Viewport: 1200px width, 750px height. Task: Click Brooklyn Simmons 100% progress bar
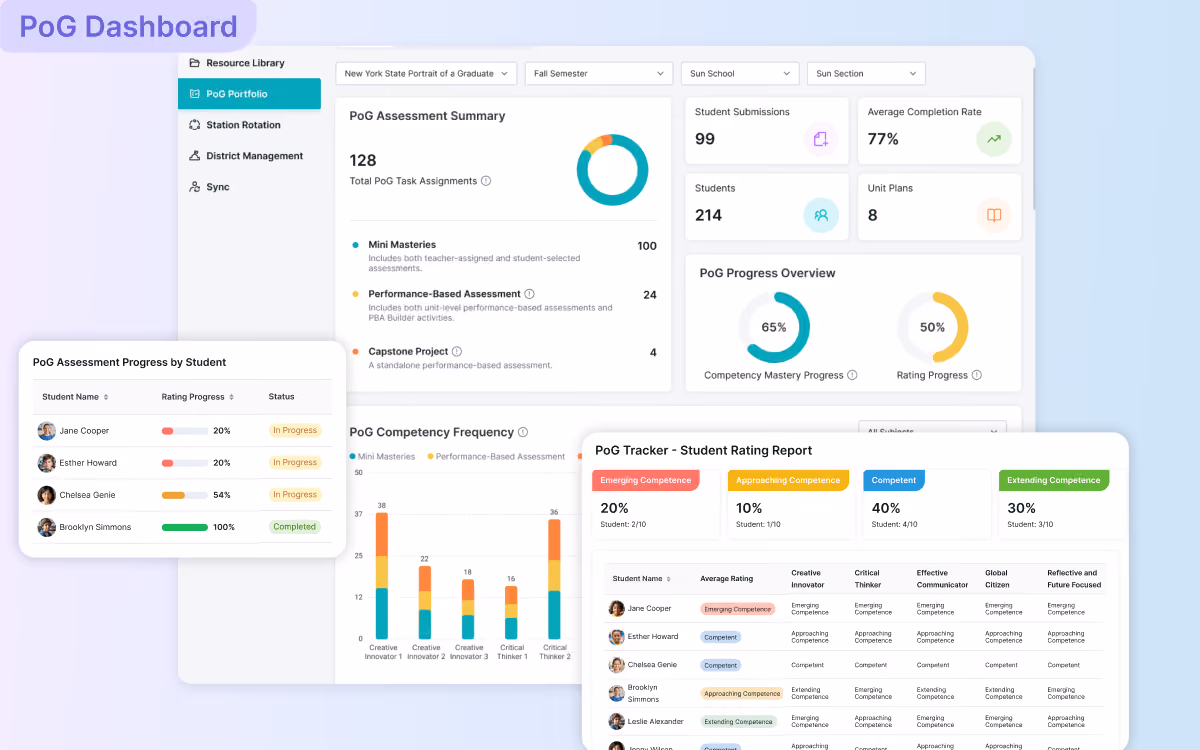pos(185,527)
